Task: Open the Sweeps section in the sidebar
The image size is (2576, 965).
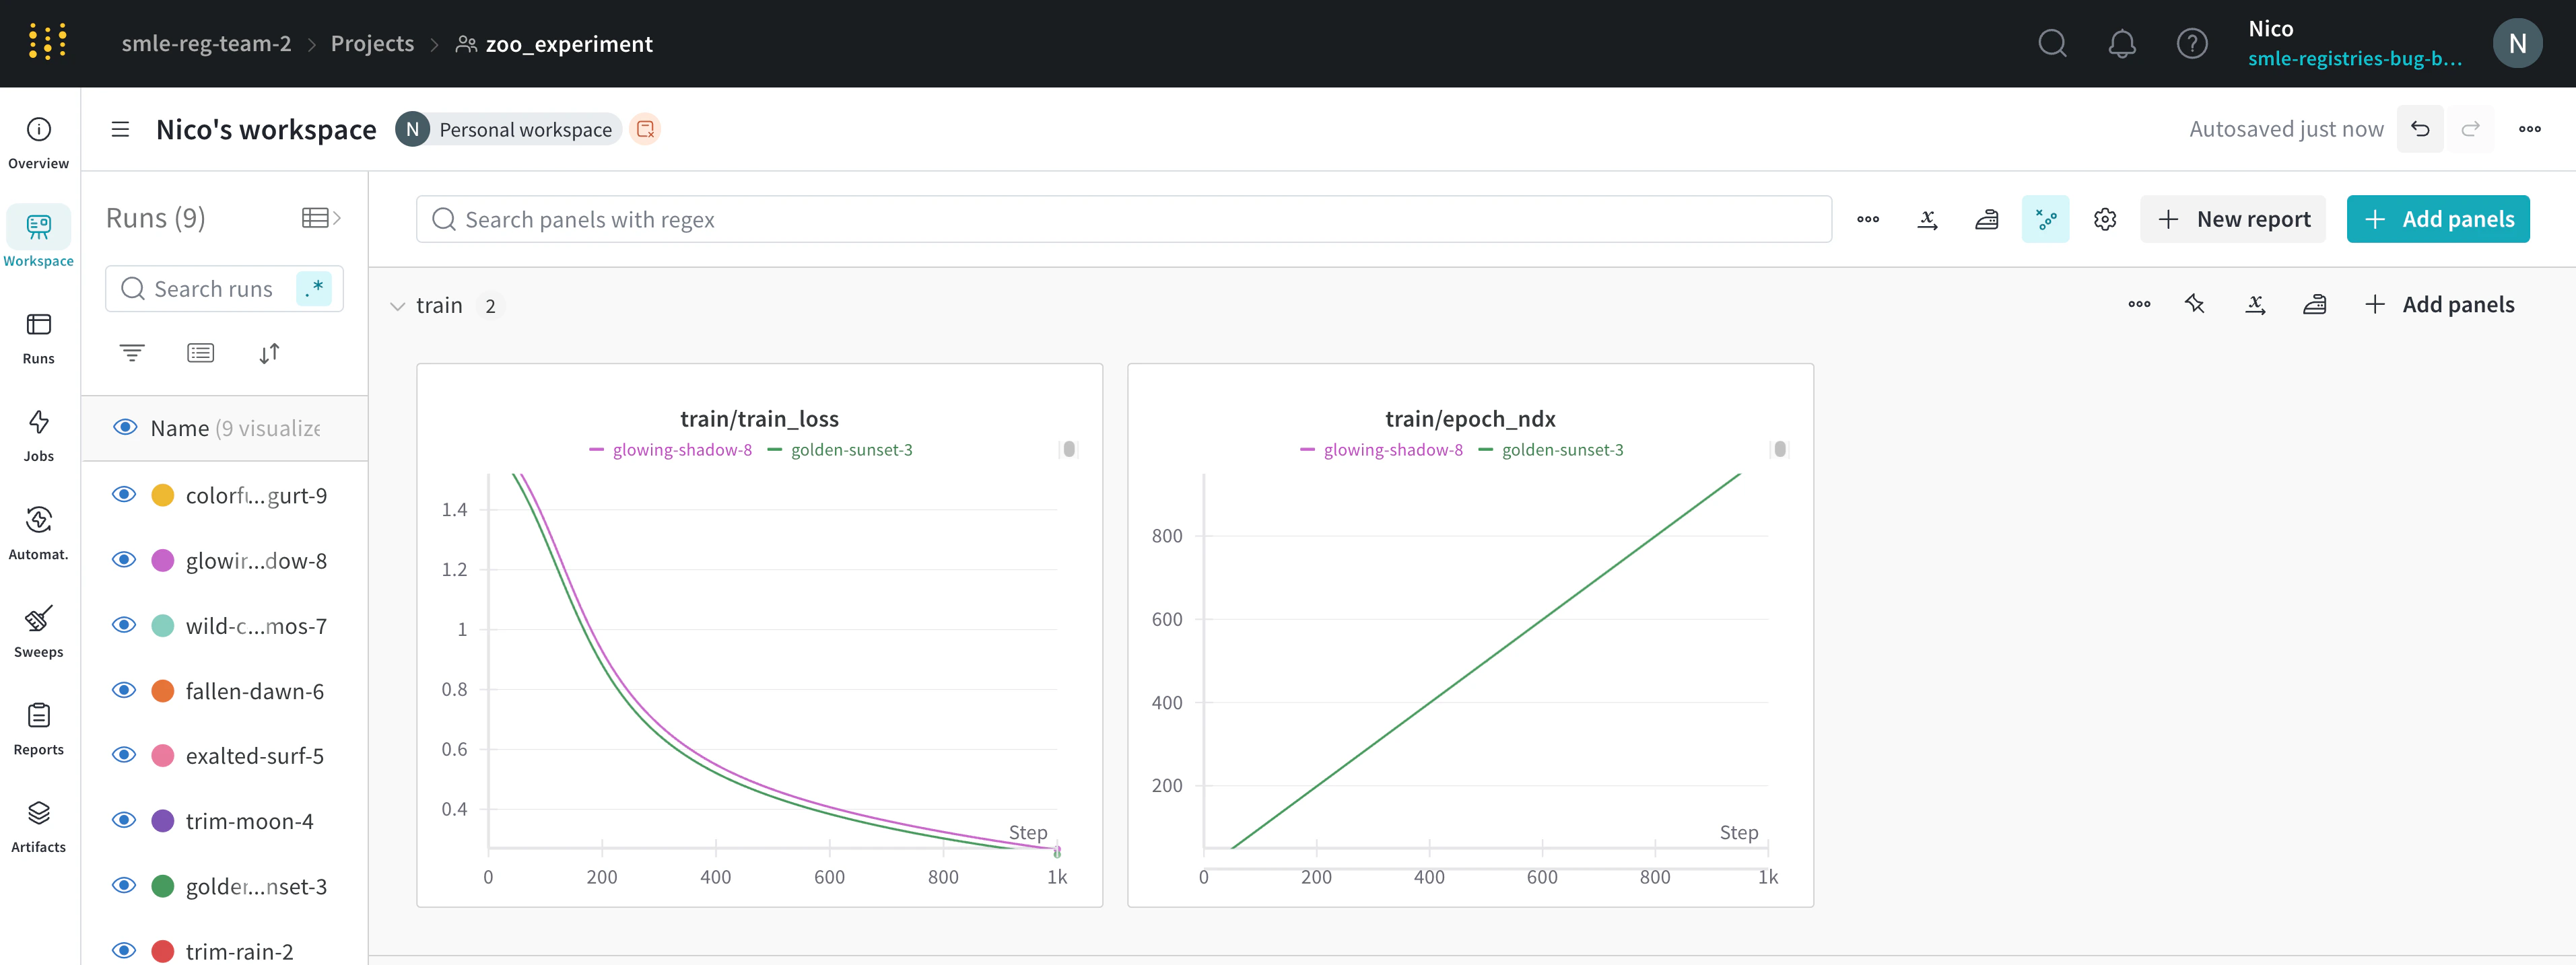Action: (x=38, y=631)
